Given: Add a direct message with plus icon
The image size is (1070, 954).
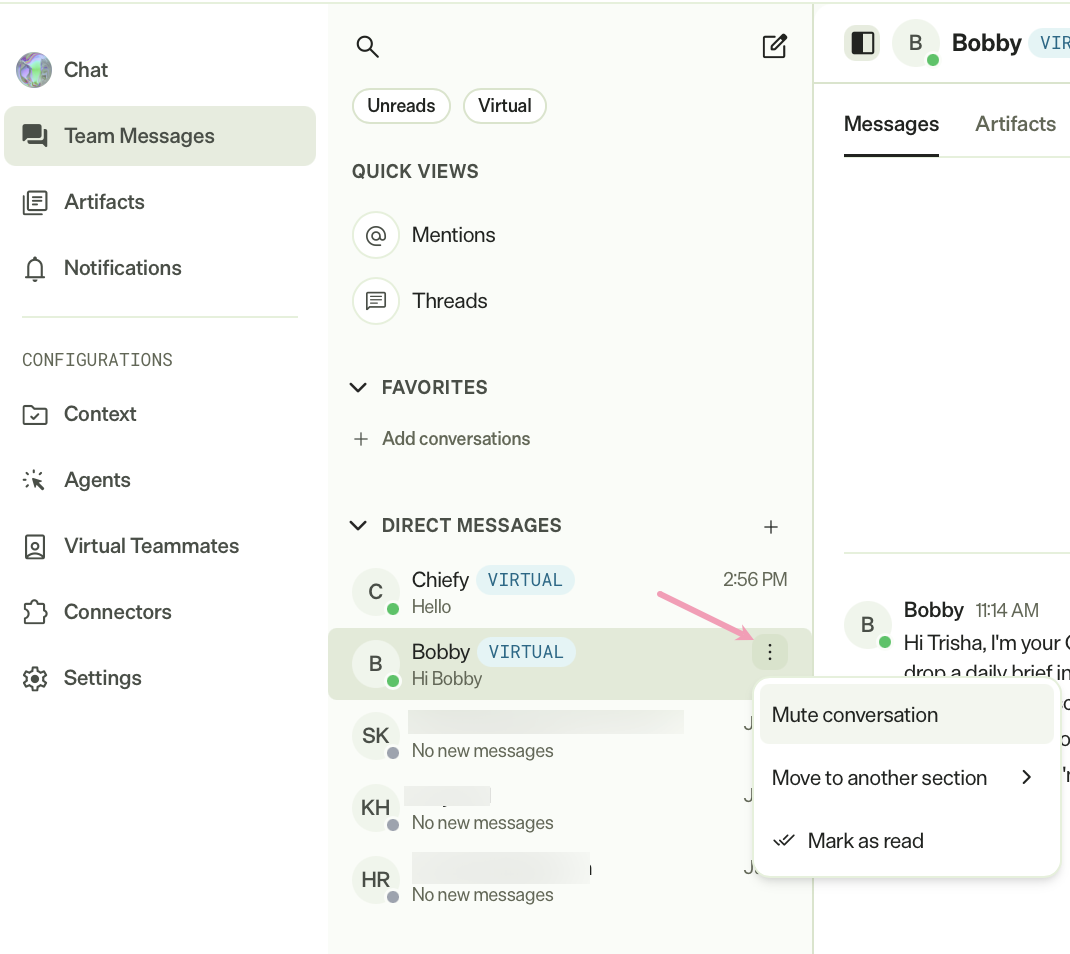Looking at the screenshot, I should click(x=770, y=527).
